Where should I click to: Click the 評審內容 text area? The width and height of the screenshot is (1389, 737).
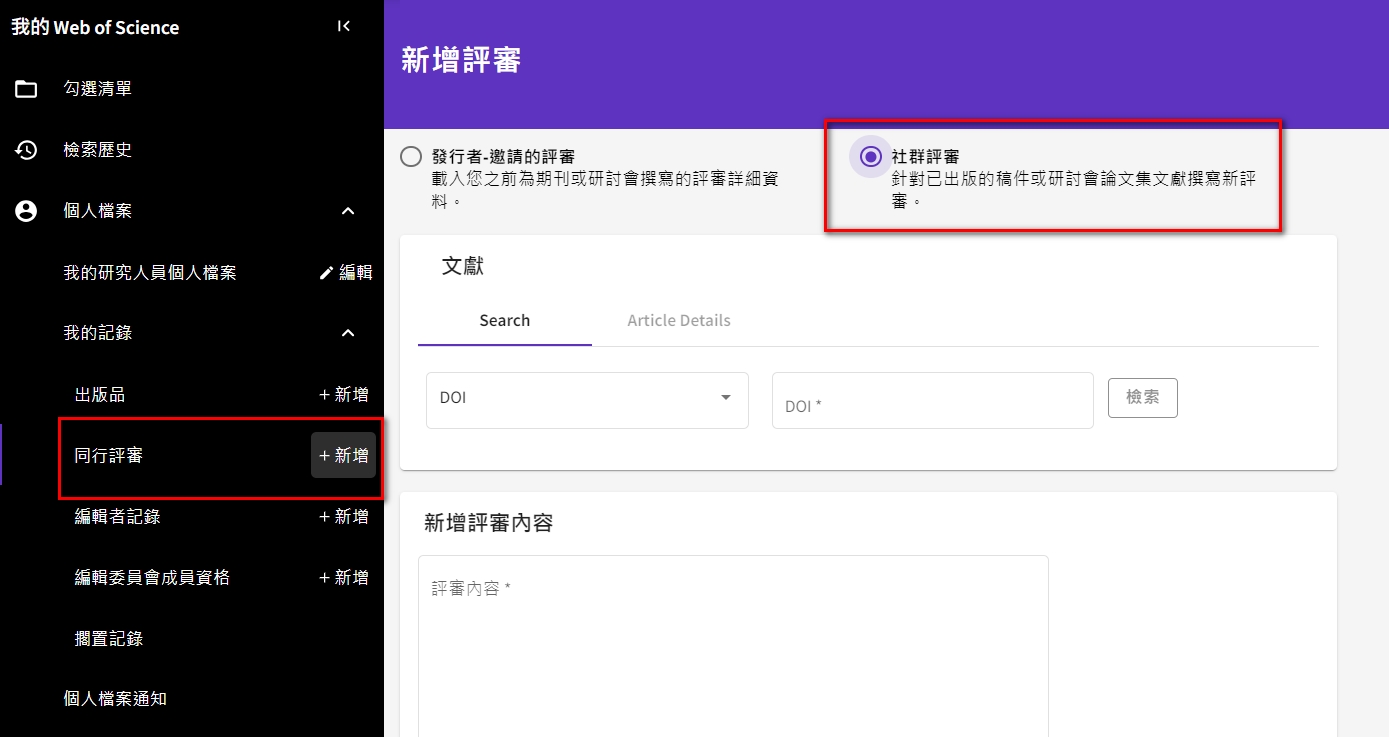coord(733,646)
